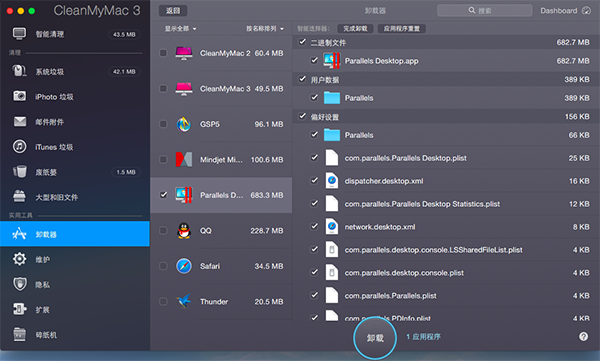This screenshot has width=600, height=361.
Task: Click the Mindjet app icon
Action: (184, 160)
